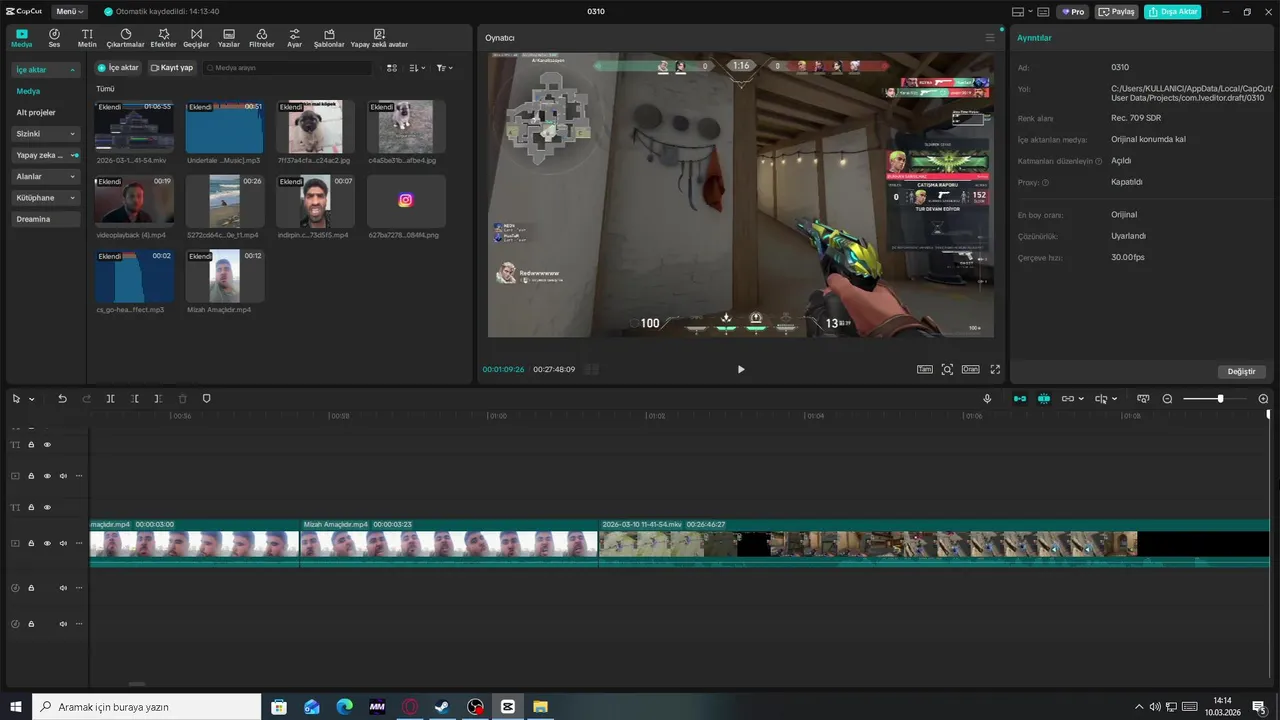Open the Çıkartmalar stickers tab

click(x=125, y=38)
